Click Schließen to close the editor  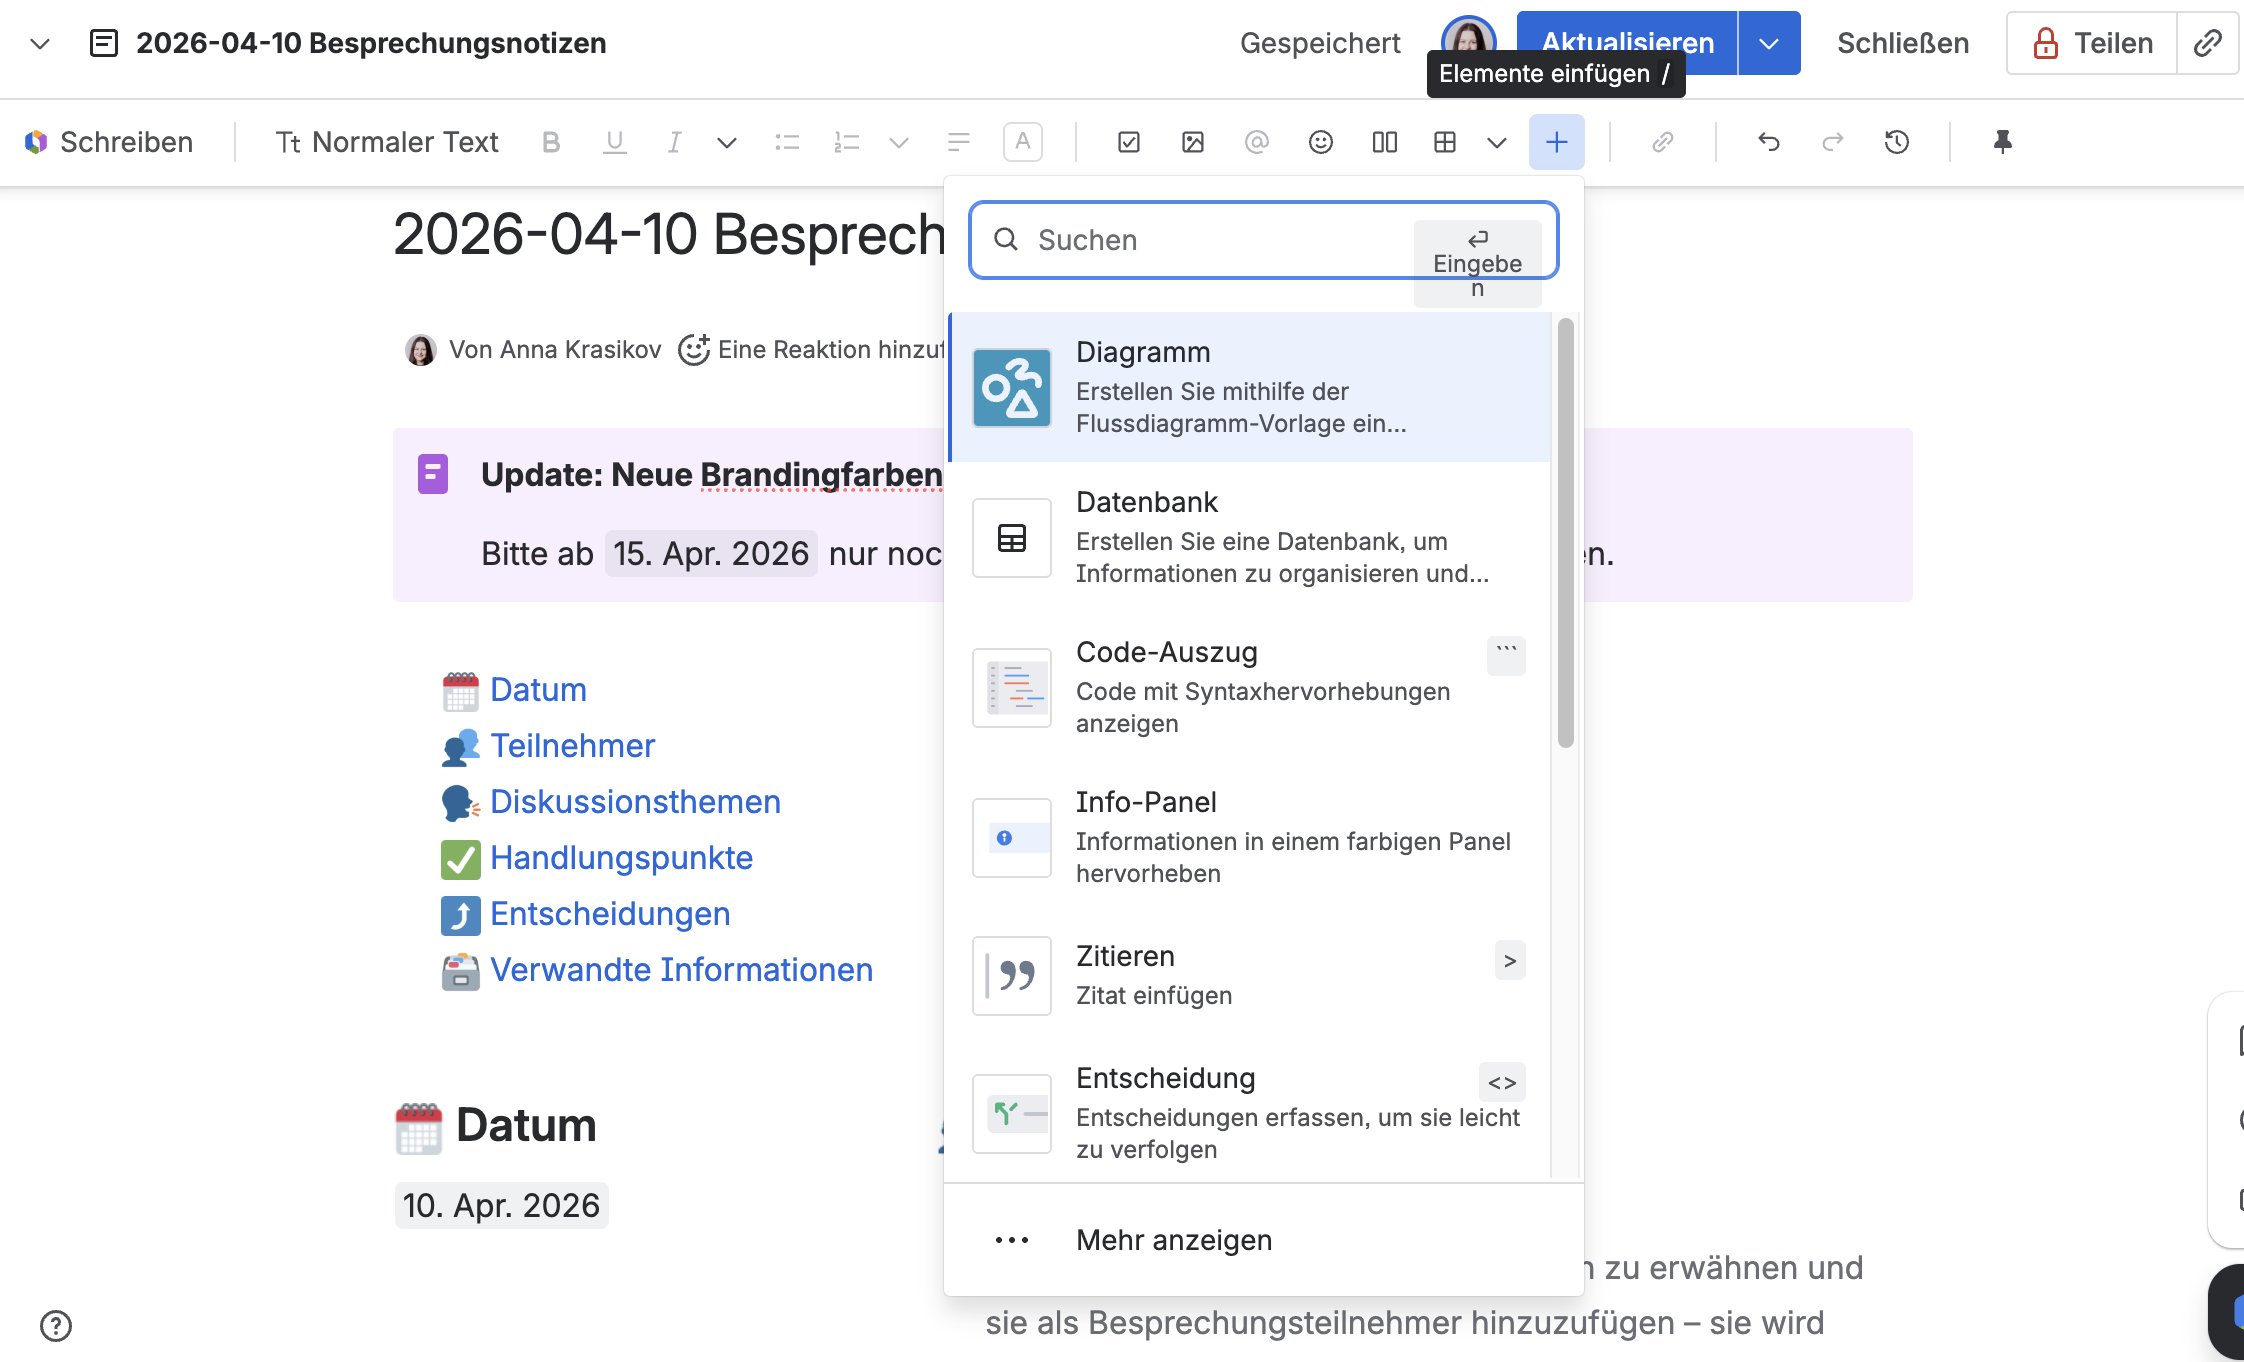[x=1903, y=43]
